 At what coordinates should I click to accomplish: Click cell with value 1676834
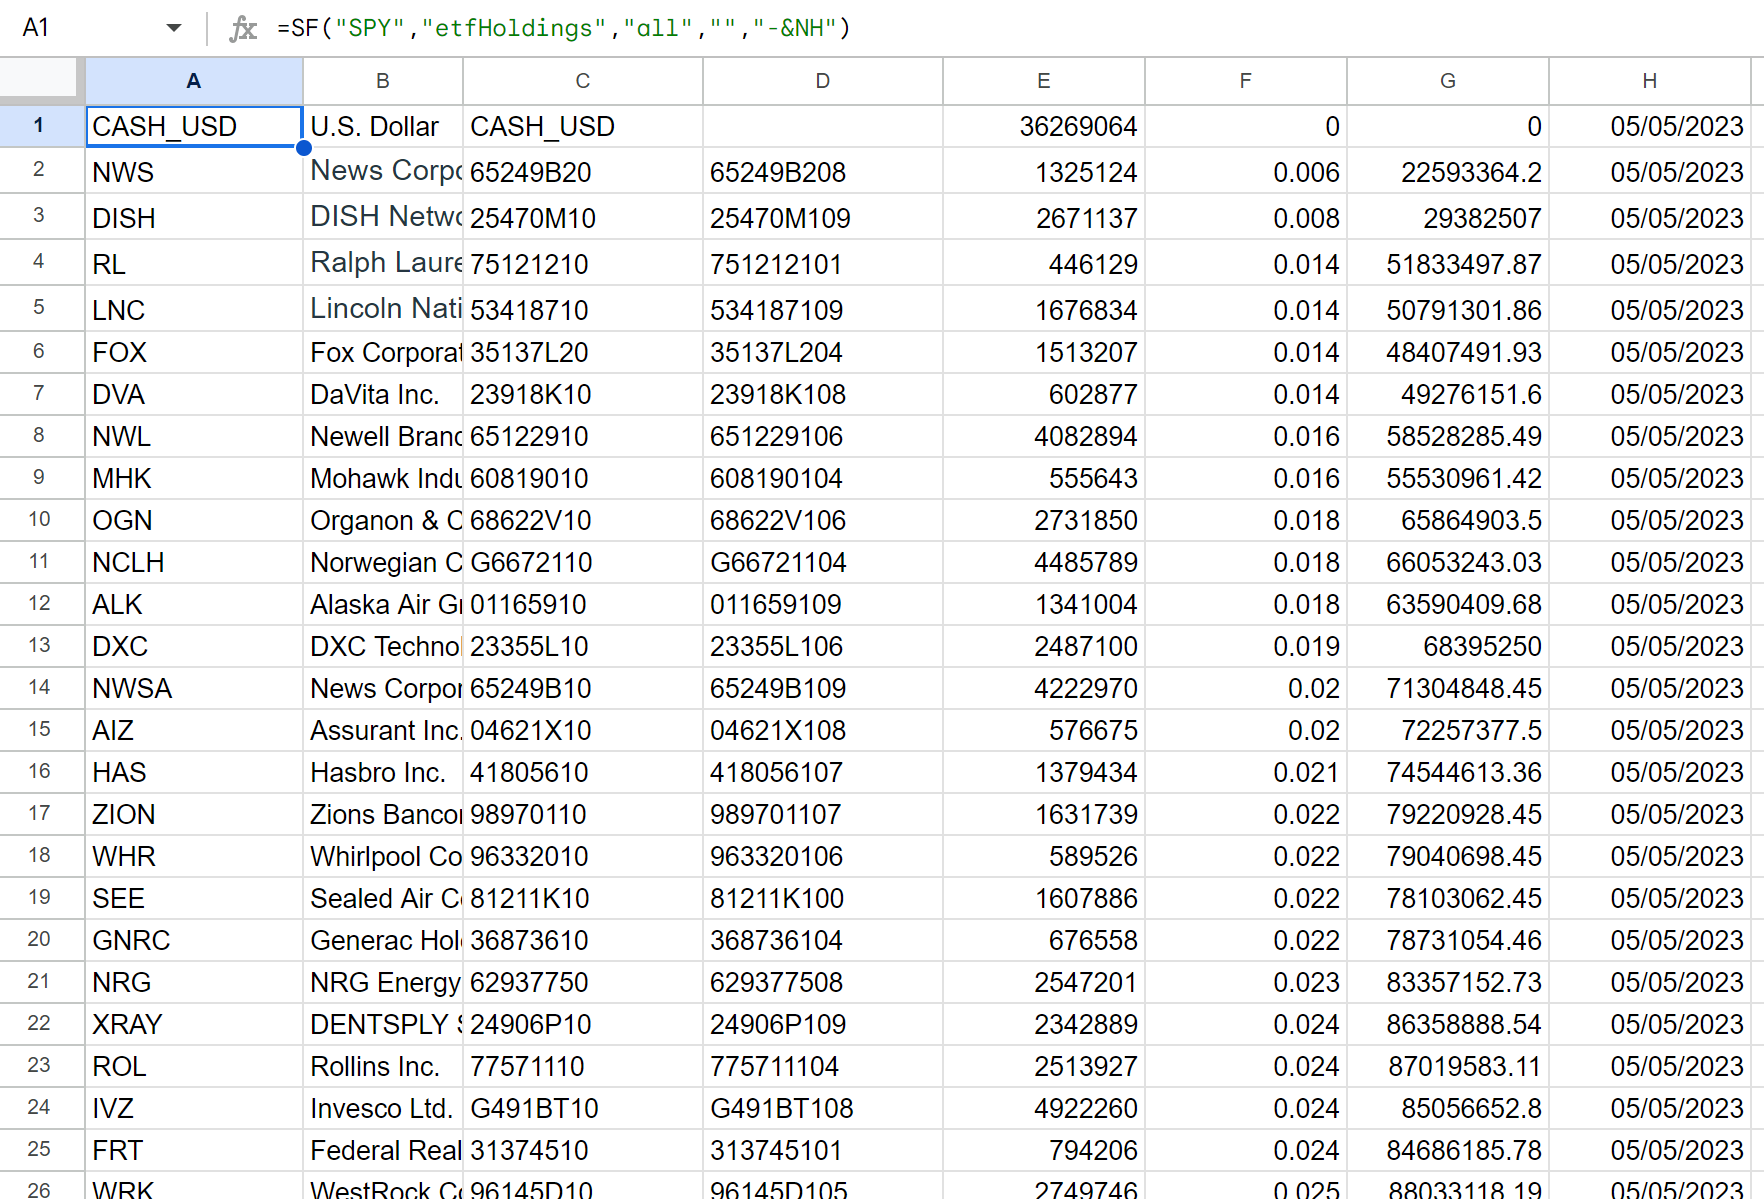point(1044,309)
